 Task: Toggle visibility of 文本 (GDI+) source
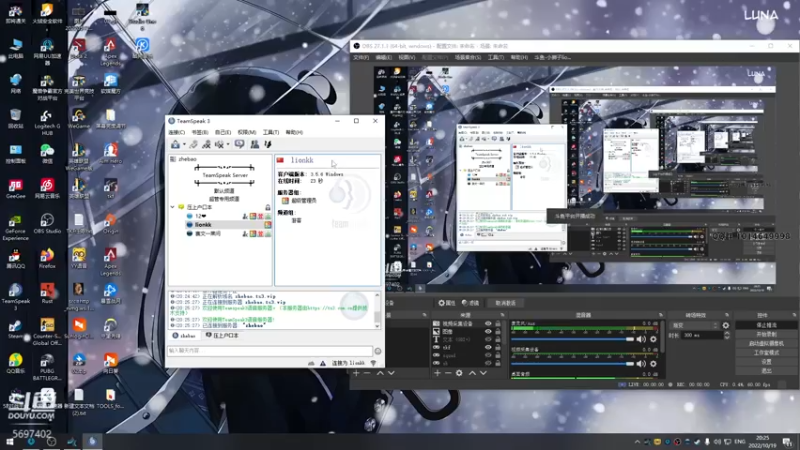click(488, 339)
